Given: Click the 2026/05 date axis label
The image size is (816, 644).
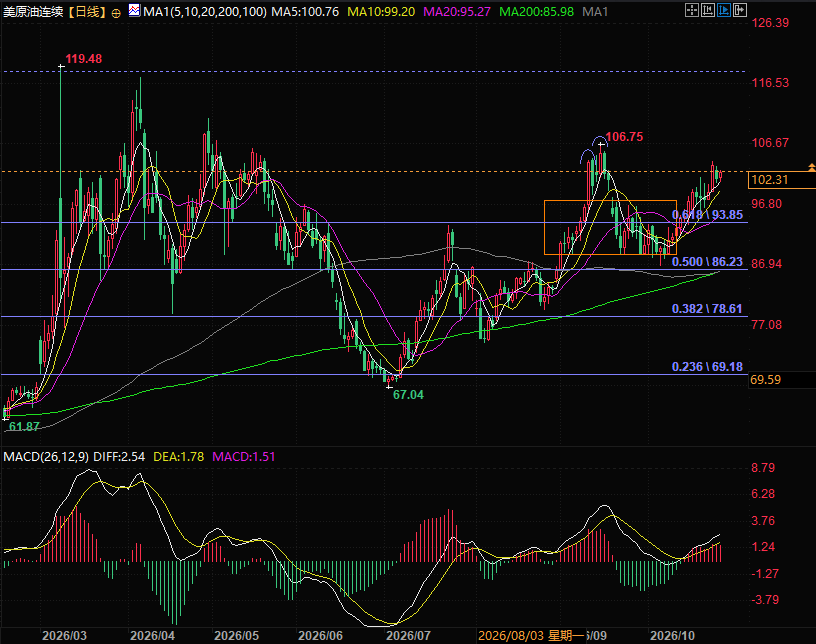Looking at the screenshot, I should [x=236, y=636].
